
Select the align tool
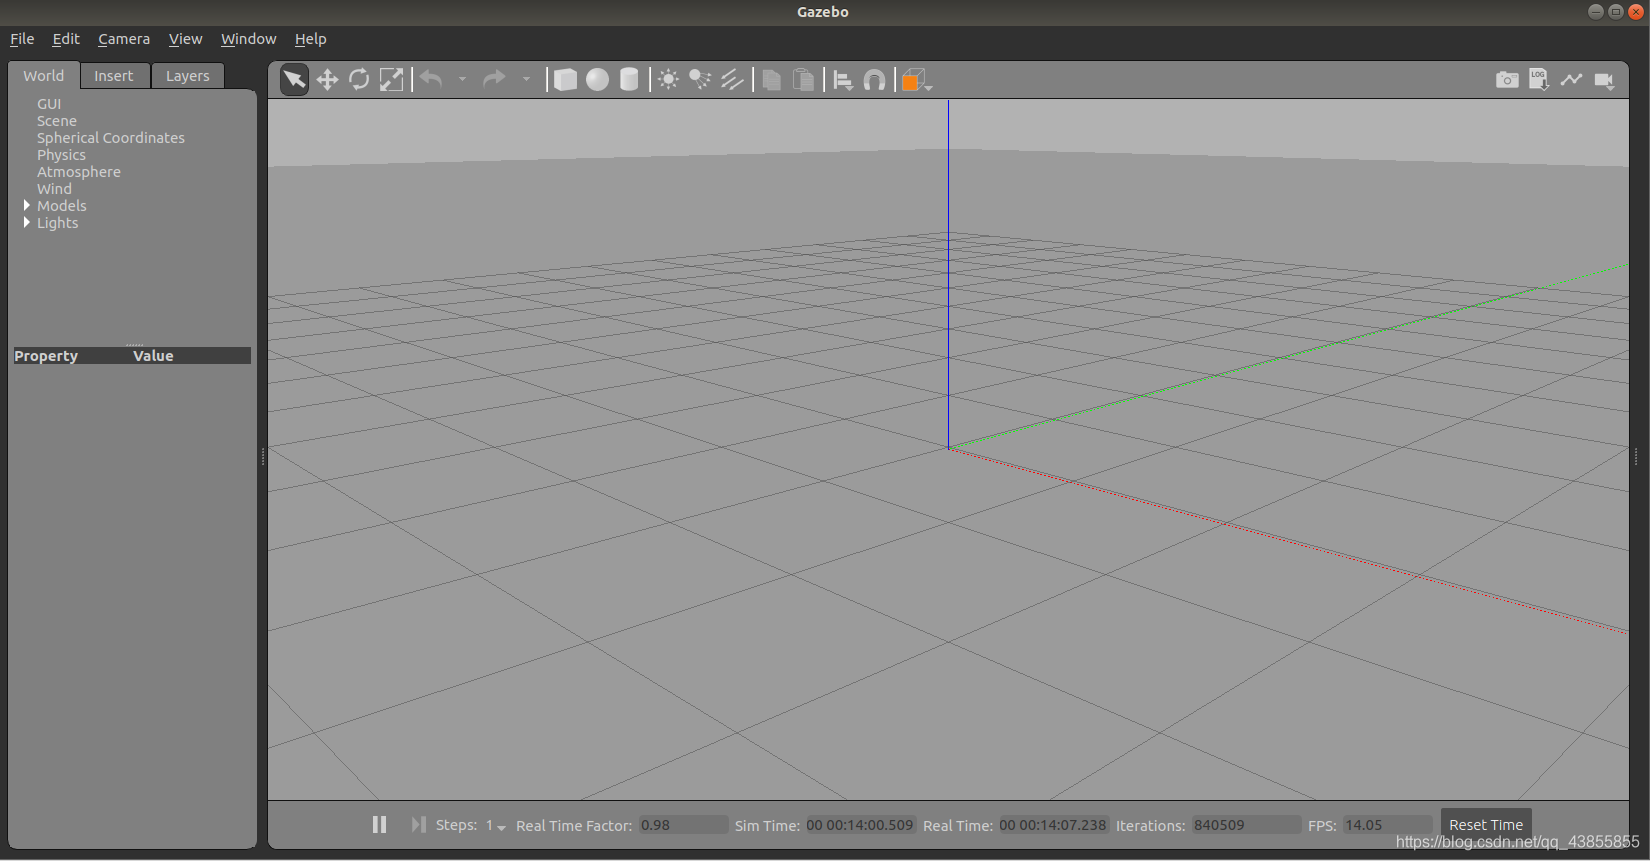click(x=843, y=80)
